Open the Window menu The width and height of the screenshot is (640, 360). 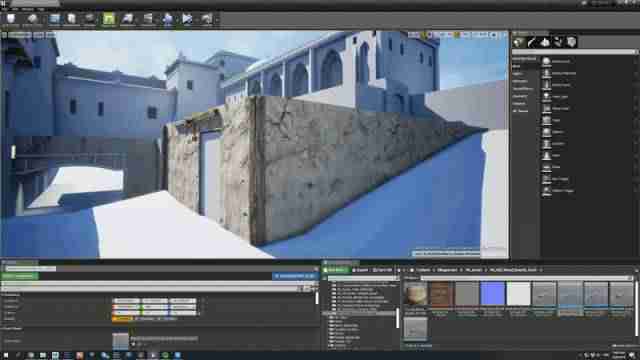click(x=27, y=9)
